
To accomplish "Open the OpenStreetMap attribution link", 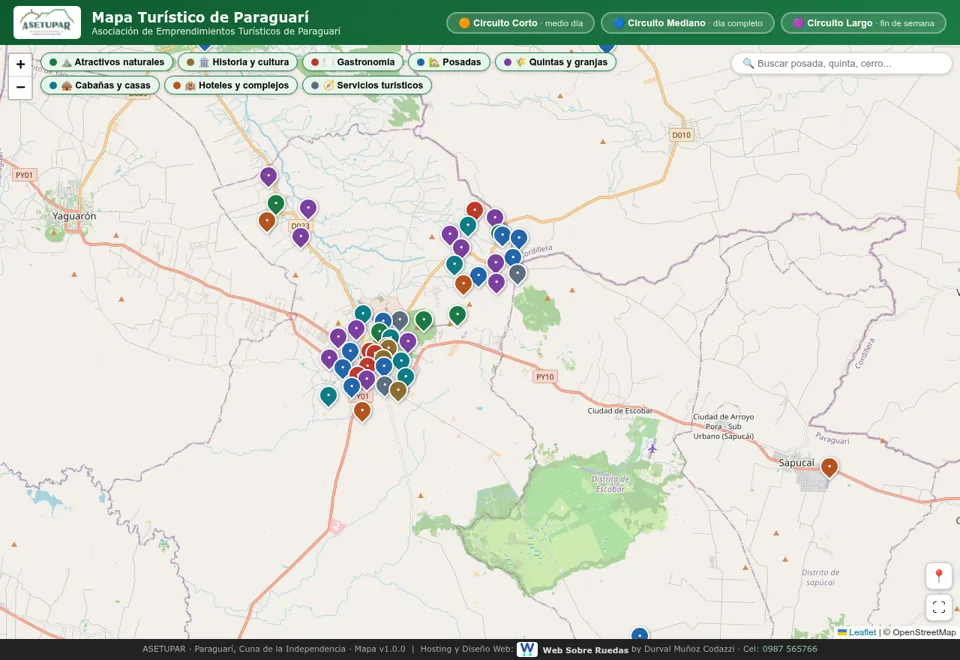I will point(924,632).
